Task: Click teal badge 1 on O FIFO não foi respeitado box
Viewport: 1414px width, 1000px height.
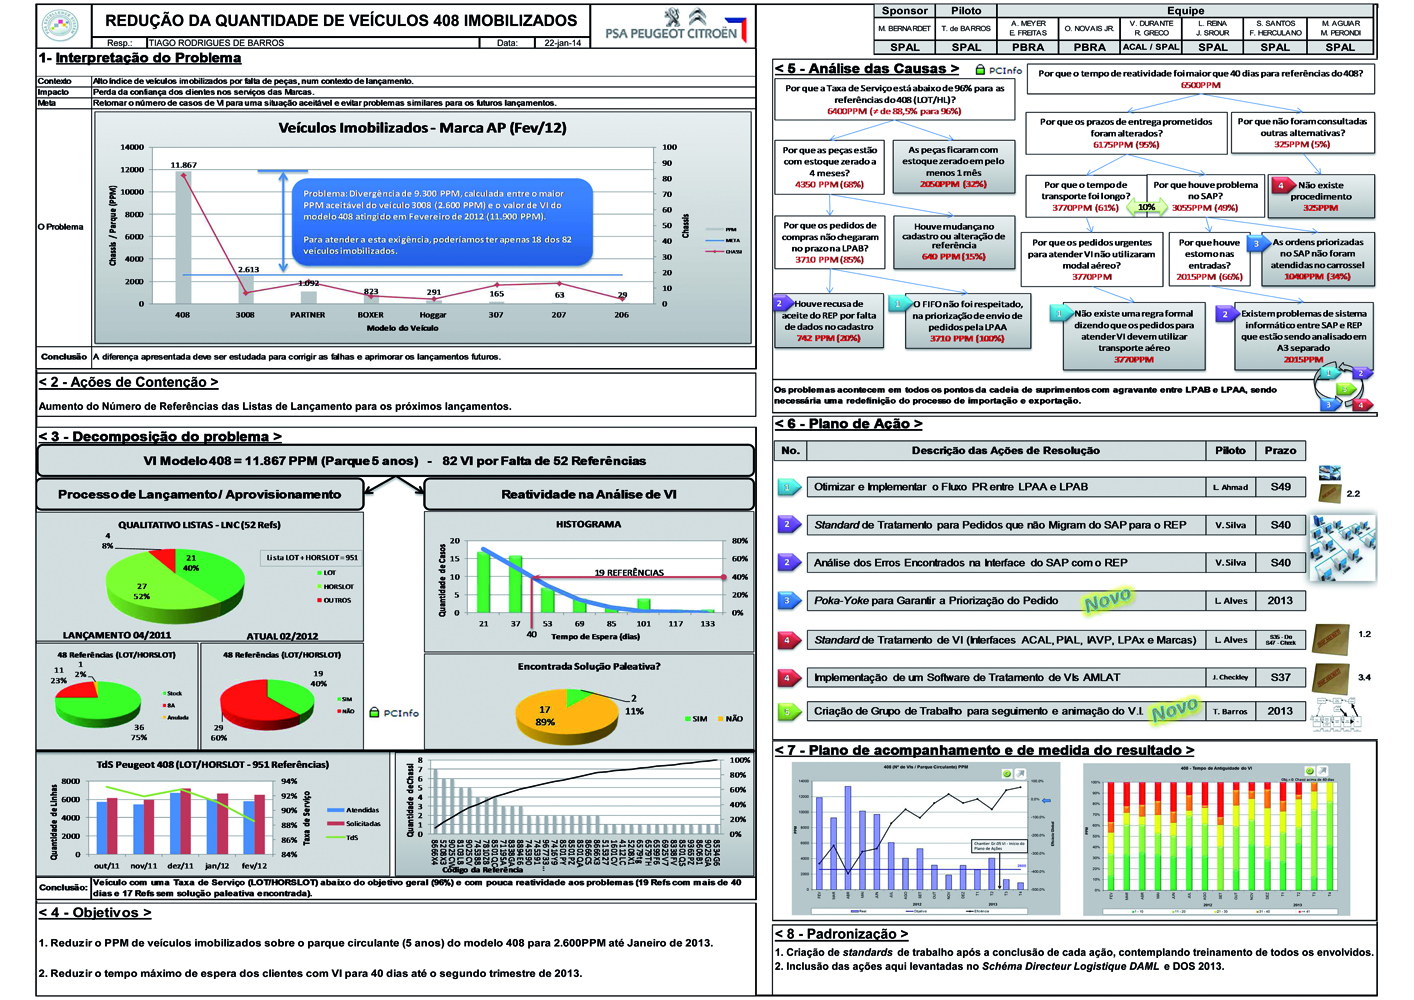Action: [899, 303]
